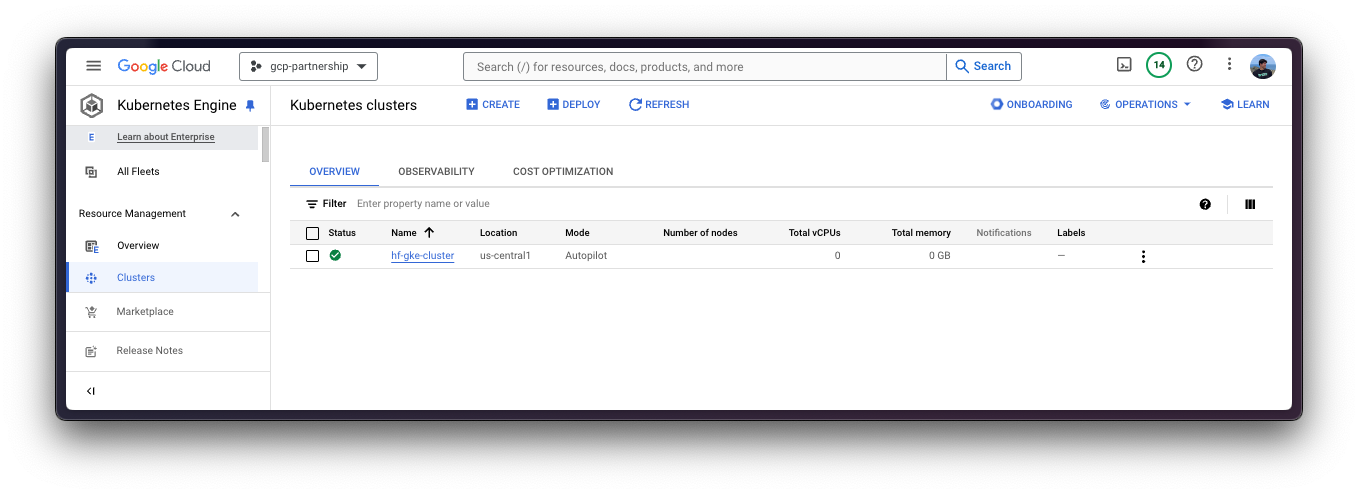Click the Google Cloud logo
Image resolution: width=1358 pixels, height=494 pixels.
pos(164,66)
